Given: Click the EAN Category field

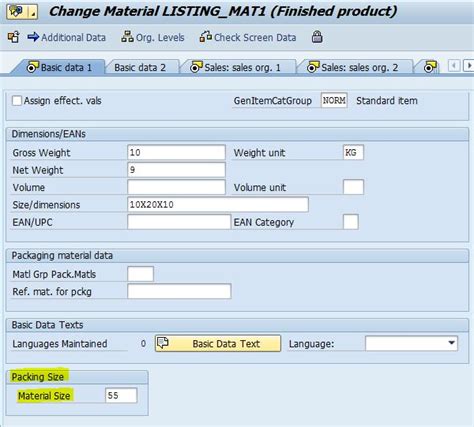Looking at the screenshot, I should coord(351,222).
